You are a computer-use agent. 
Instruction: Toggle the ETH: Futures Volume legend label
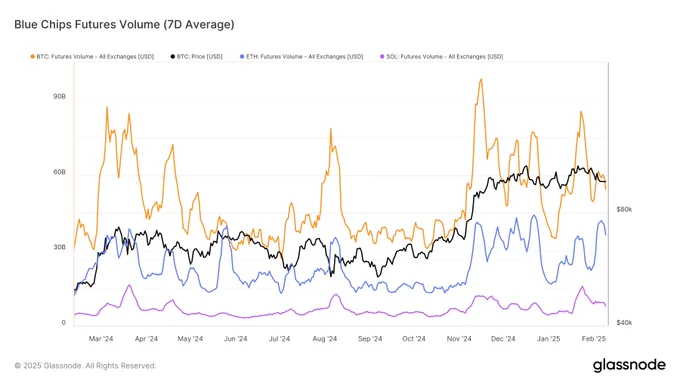[304, 57]
